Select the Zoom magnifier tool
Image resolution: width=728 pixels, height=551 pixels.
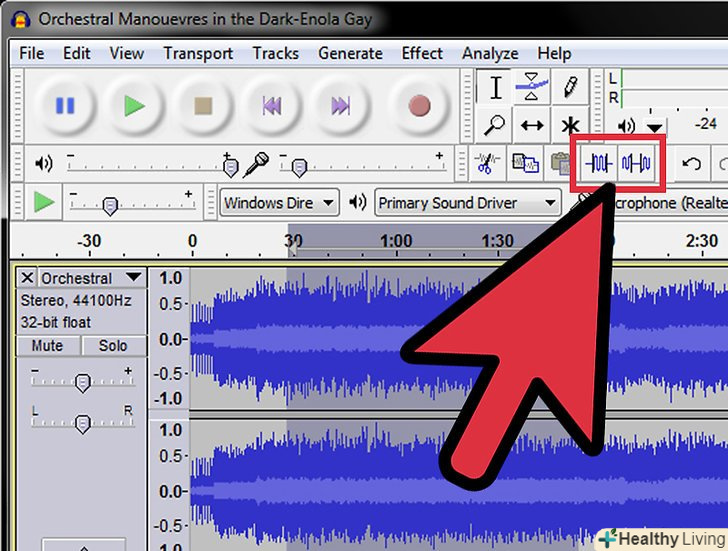pyautogui.click(x=494, y=125)
